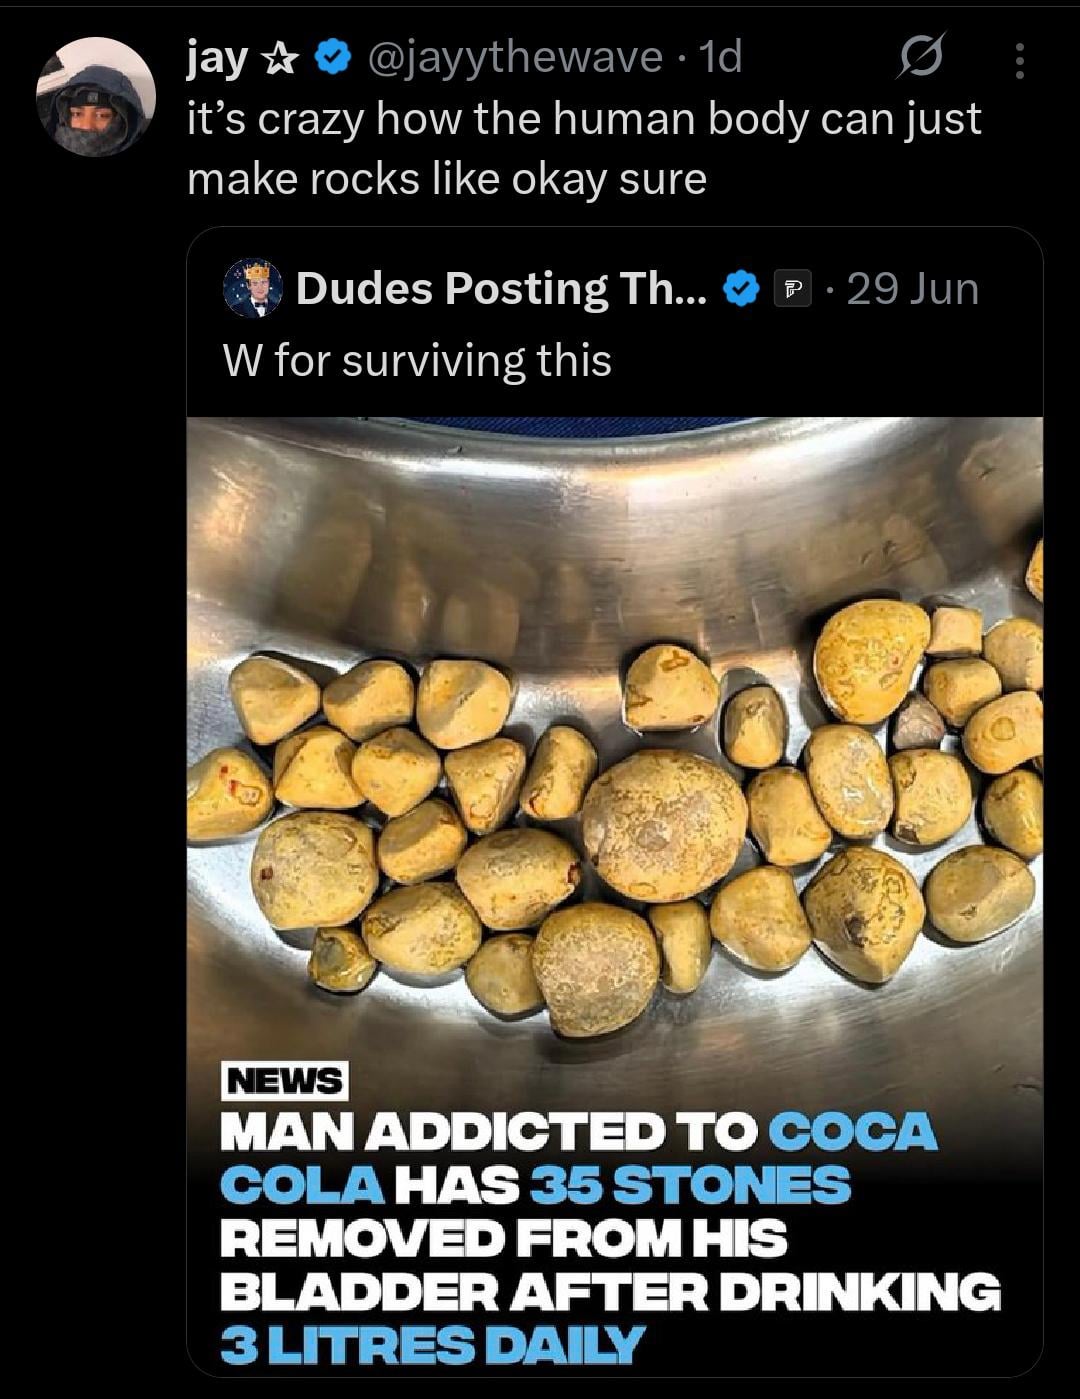This screenshot has height=1399, width=1080.
Task: Click the NEWS label on the image
Action: 284,1080
